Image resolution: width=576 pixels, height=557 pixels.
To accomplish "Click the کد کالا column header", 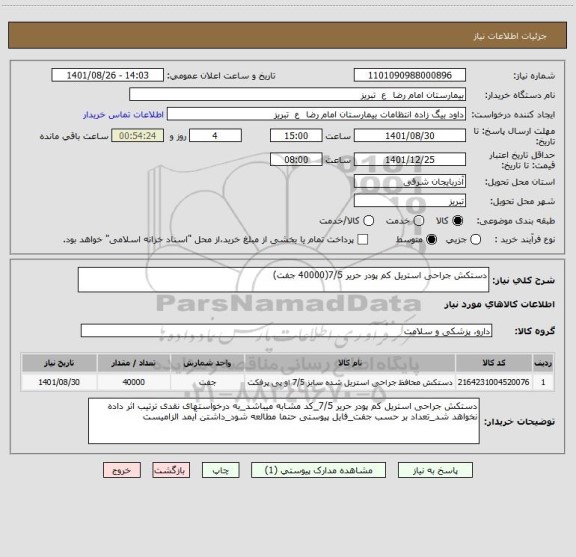I will pos(494,363).
